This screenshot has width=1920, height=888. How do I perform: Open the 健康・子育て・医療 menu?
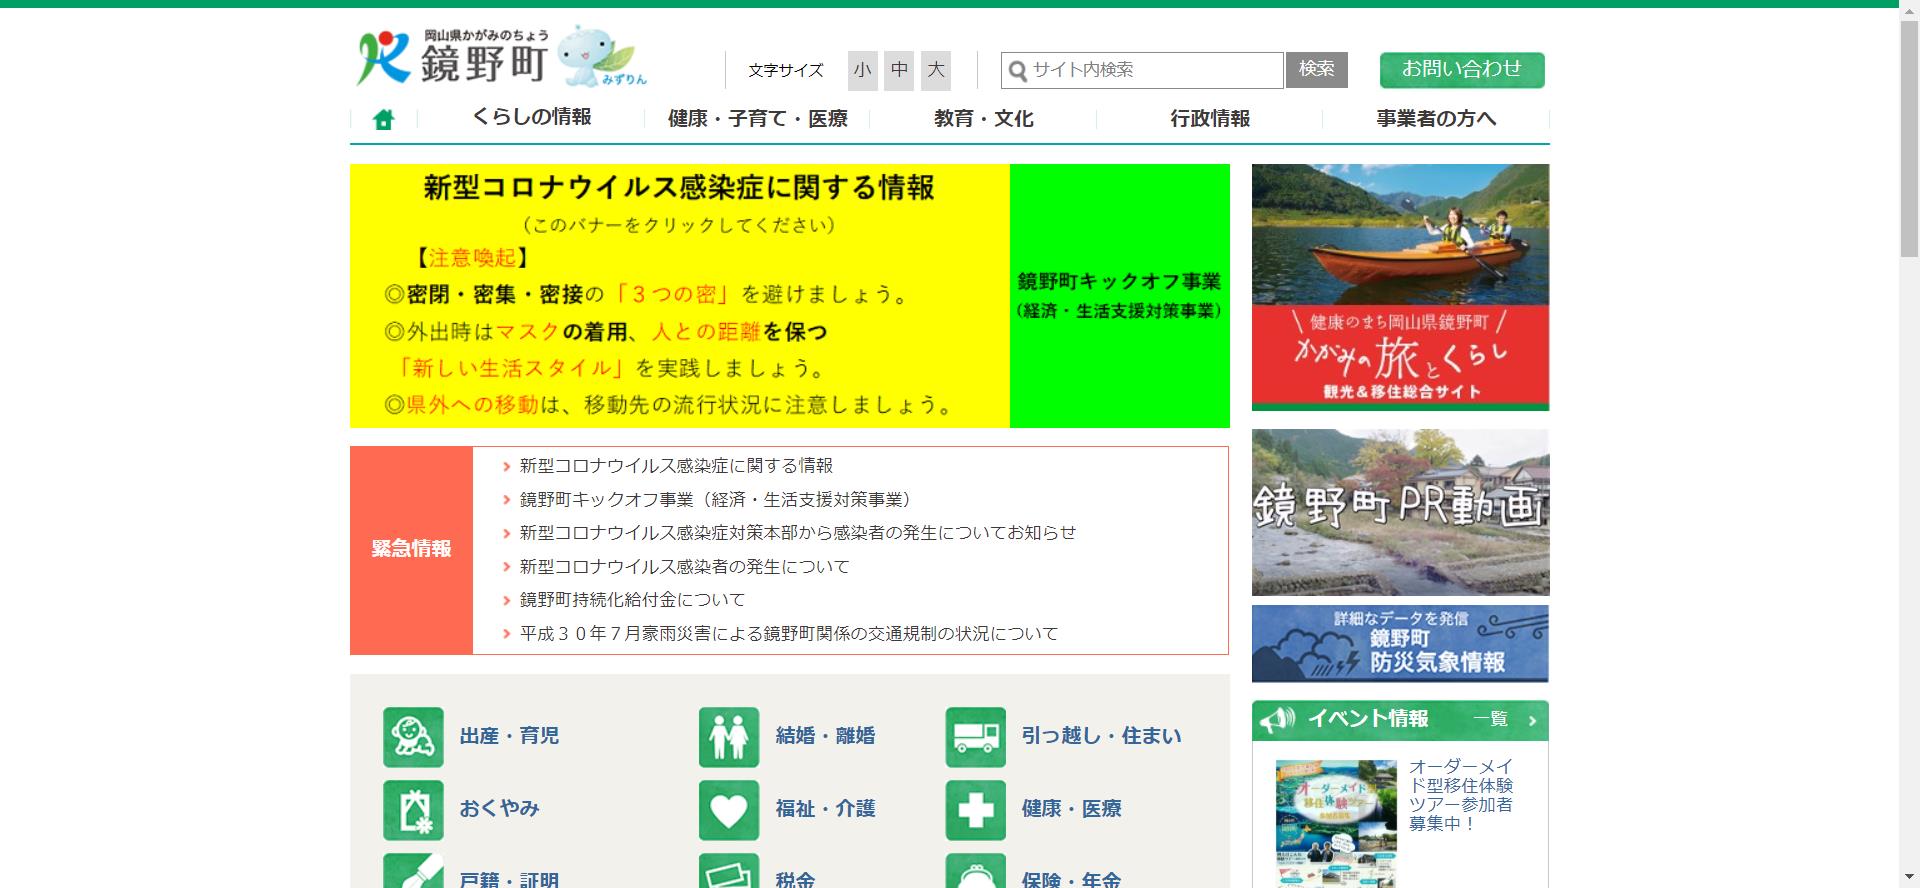click(757, 119)
